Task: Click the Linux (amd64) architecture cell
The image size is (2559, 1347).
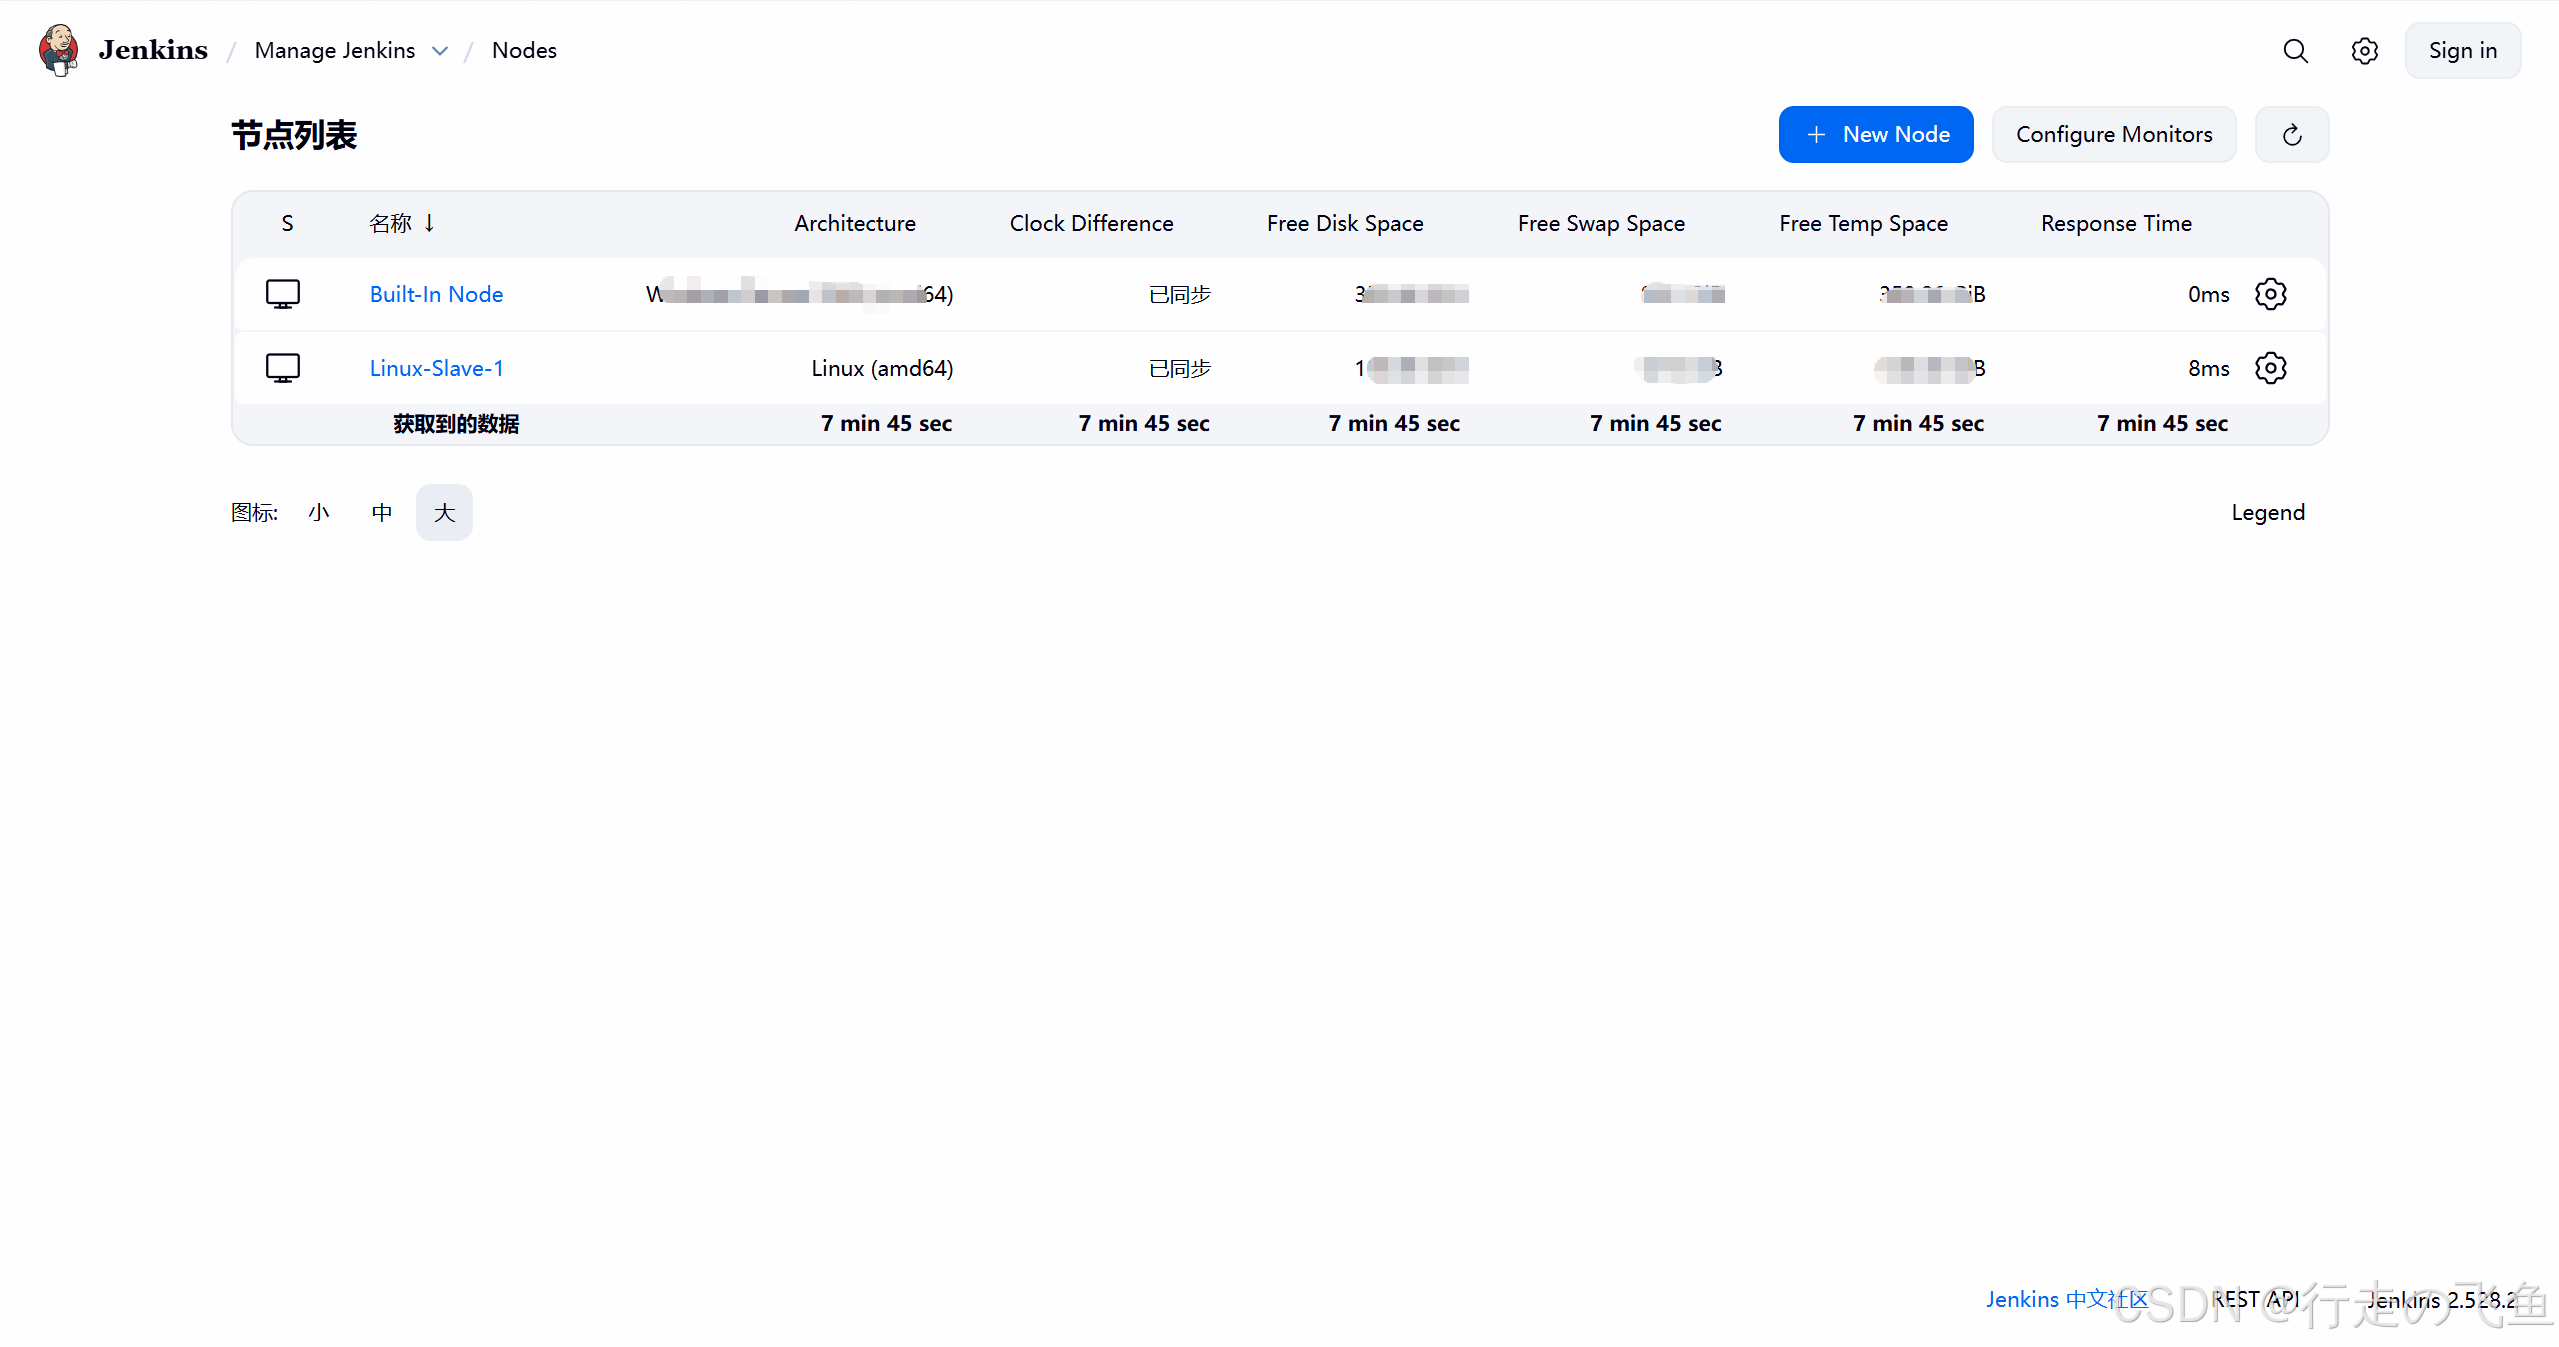Action: pos(882,368)
